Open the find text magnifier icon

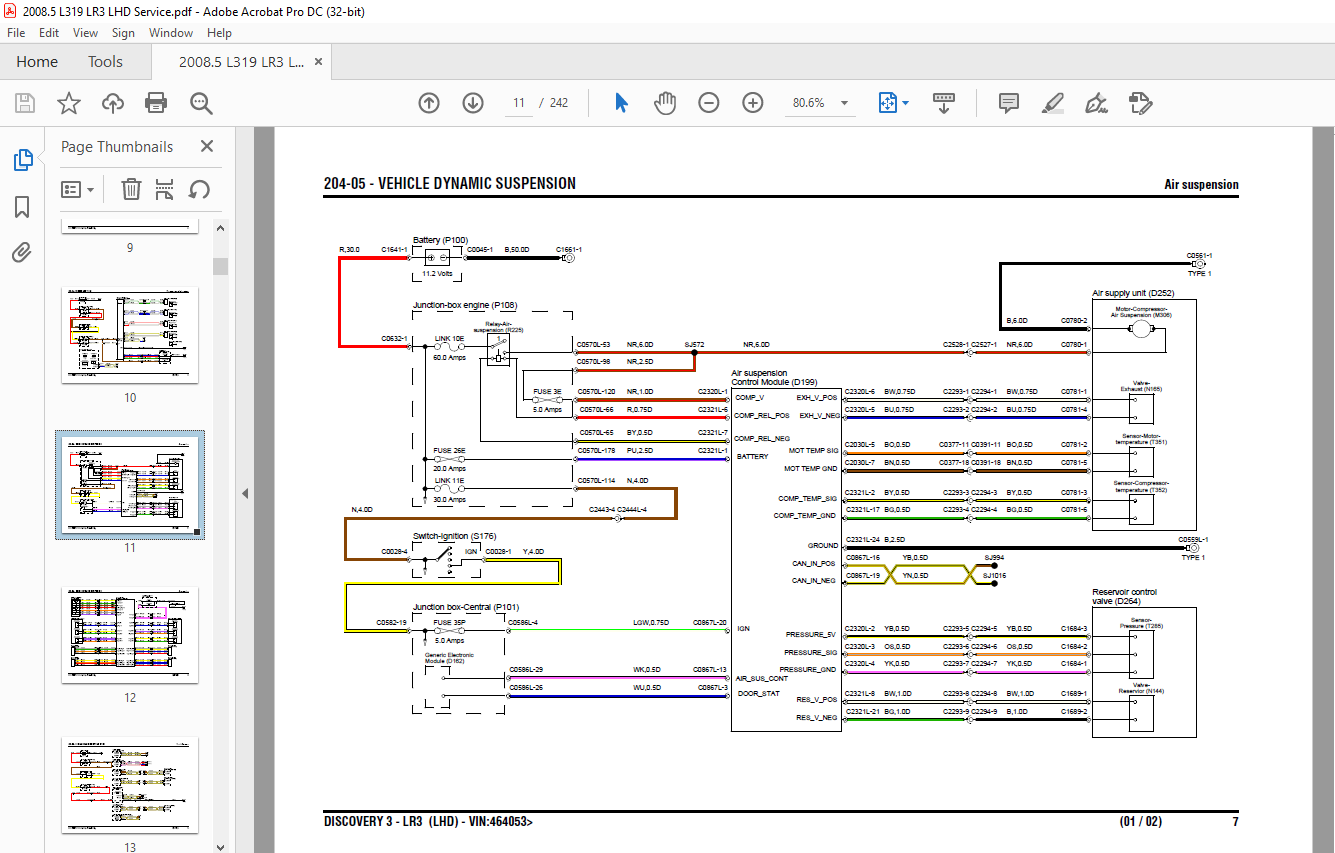(x=201, y=103)
